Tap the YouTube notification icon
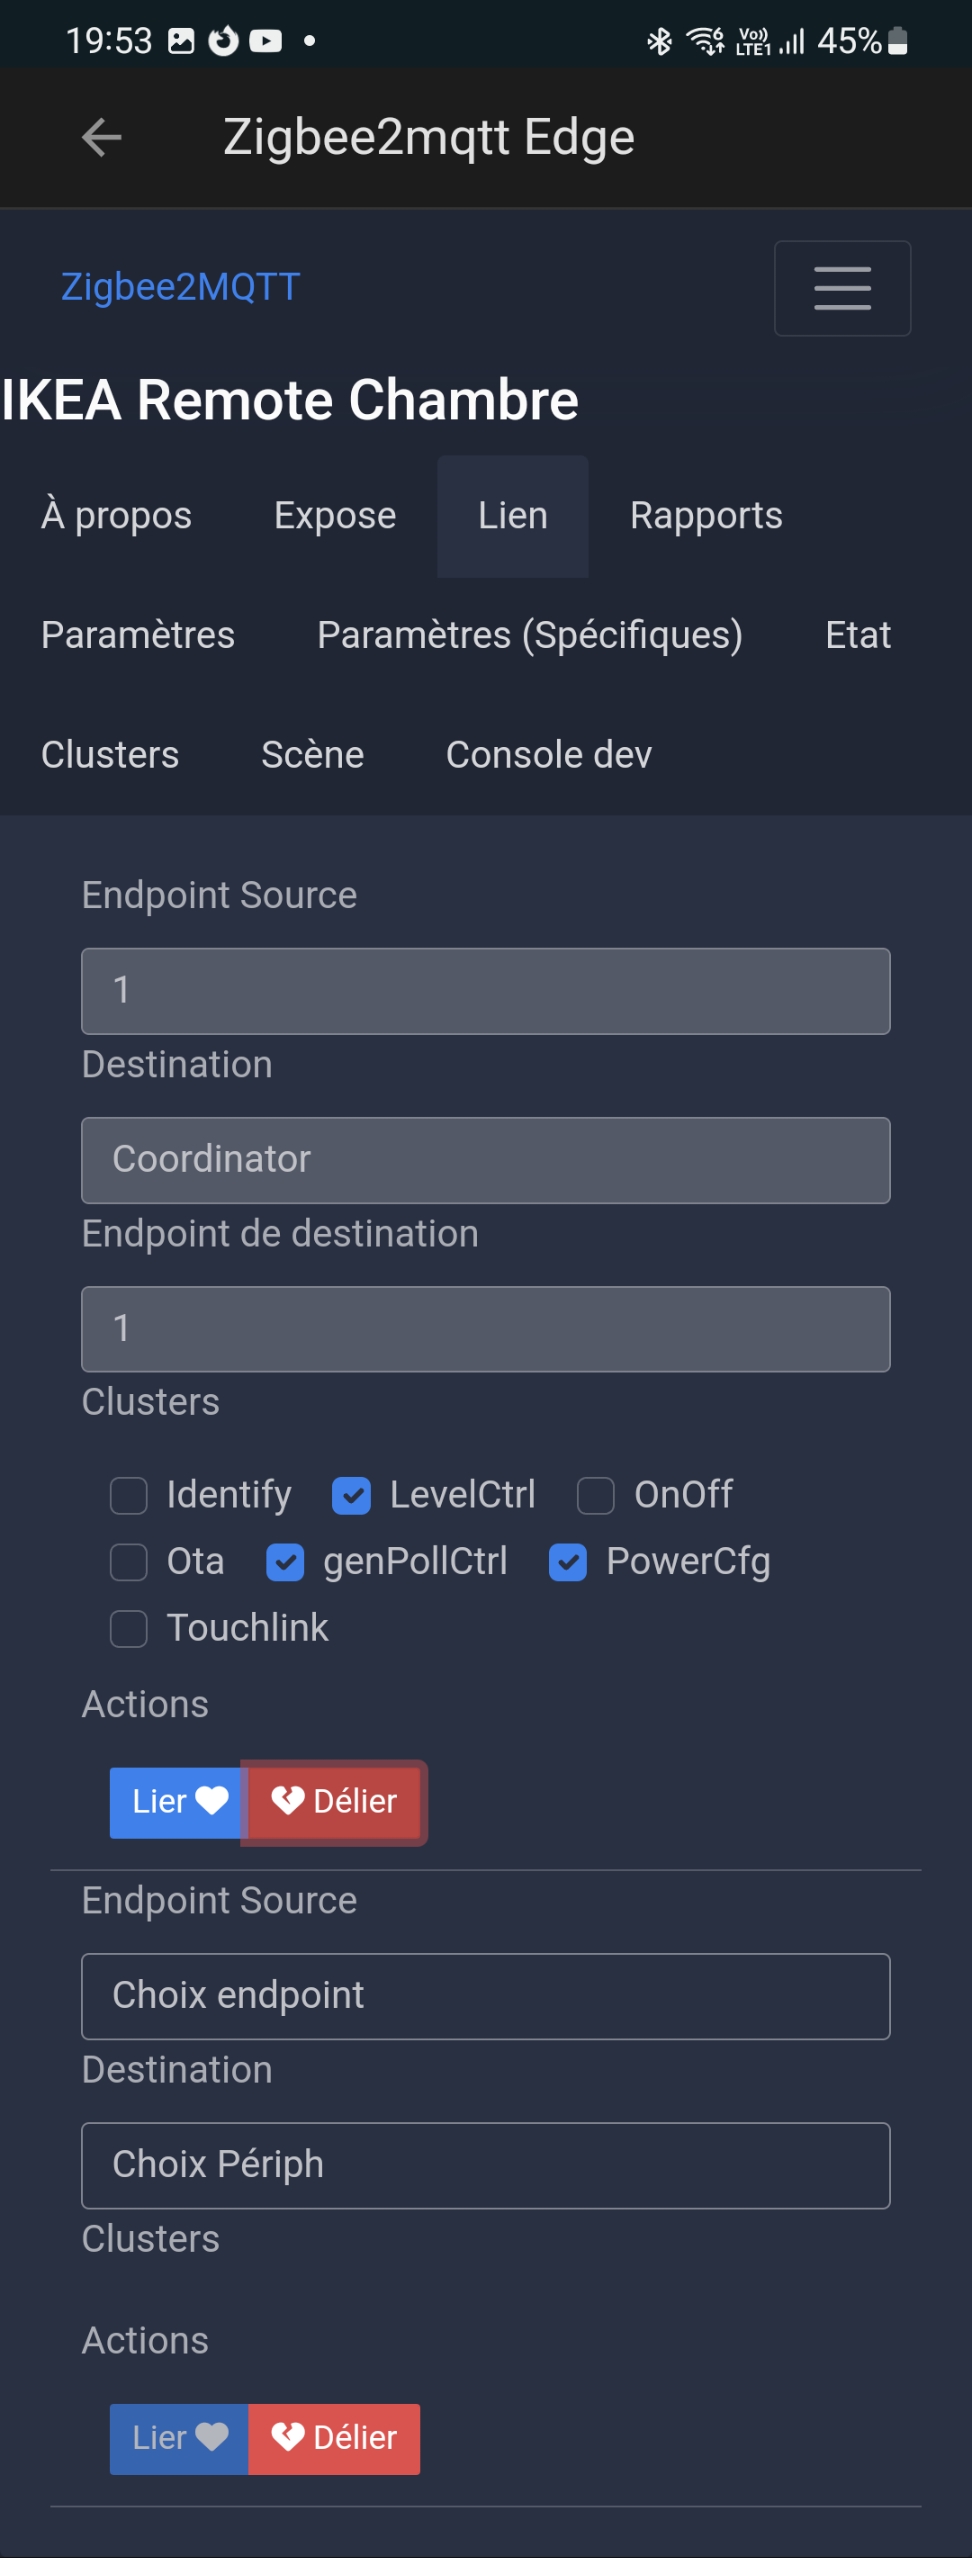Image resolution: width=972 pixels, height=2558 pixels. pos(265,41)
